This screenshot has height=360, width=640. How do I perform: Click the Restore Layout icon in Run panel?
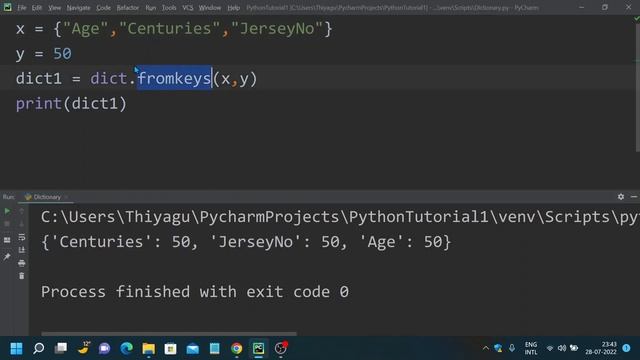click(x=7, y=240)
